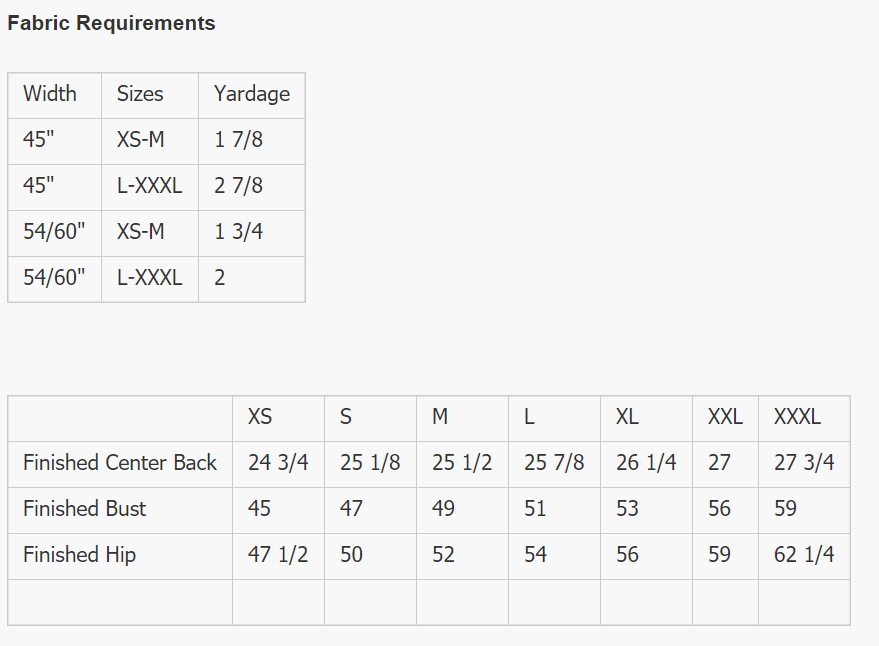Click the 25 7/8 center back value
This screenshot has height=646, width=879.
coord(554,464)
